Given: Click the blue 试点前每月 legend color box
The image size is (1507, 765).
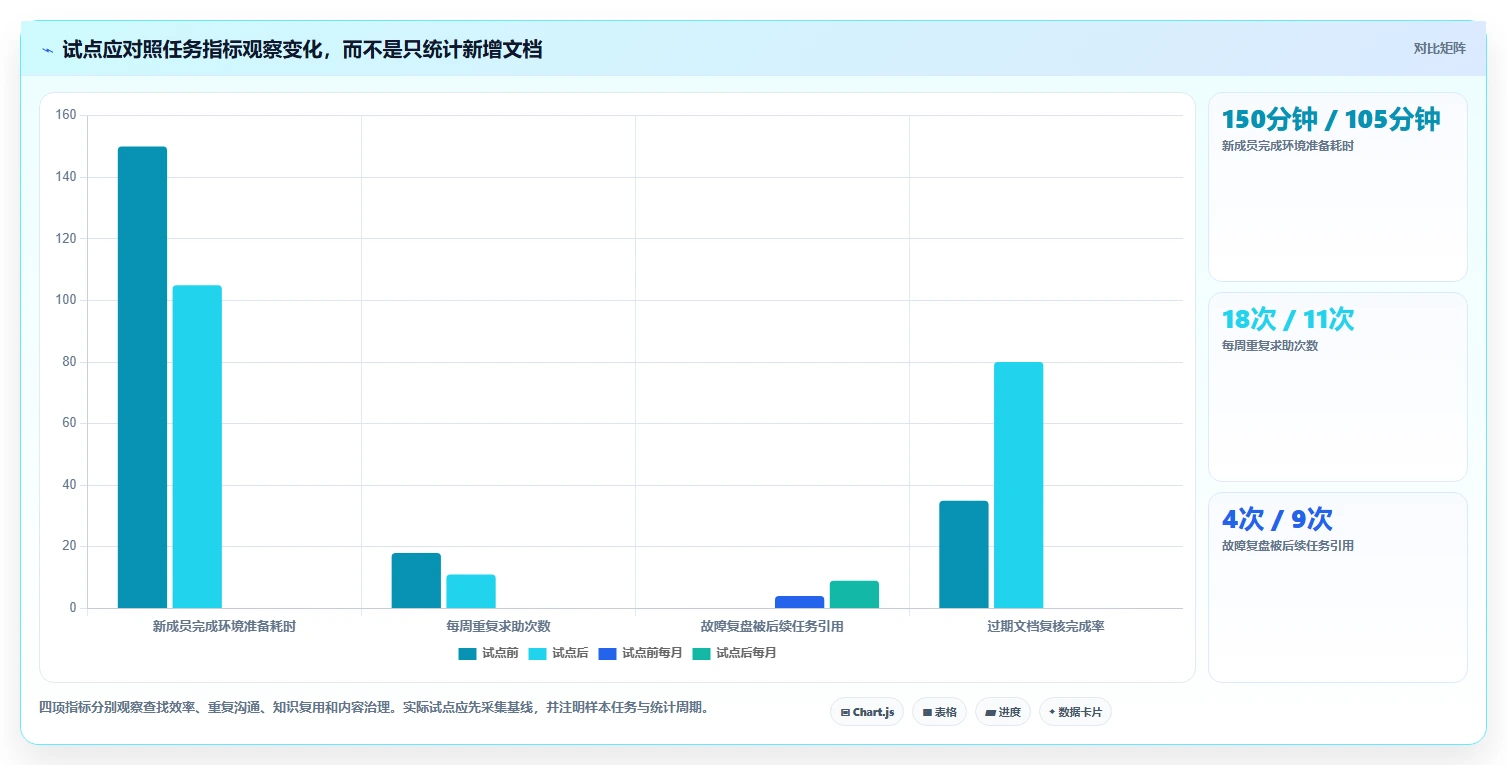Looking at the screenshot, I should click(607, 654).
